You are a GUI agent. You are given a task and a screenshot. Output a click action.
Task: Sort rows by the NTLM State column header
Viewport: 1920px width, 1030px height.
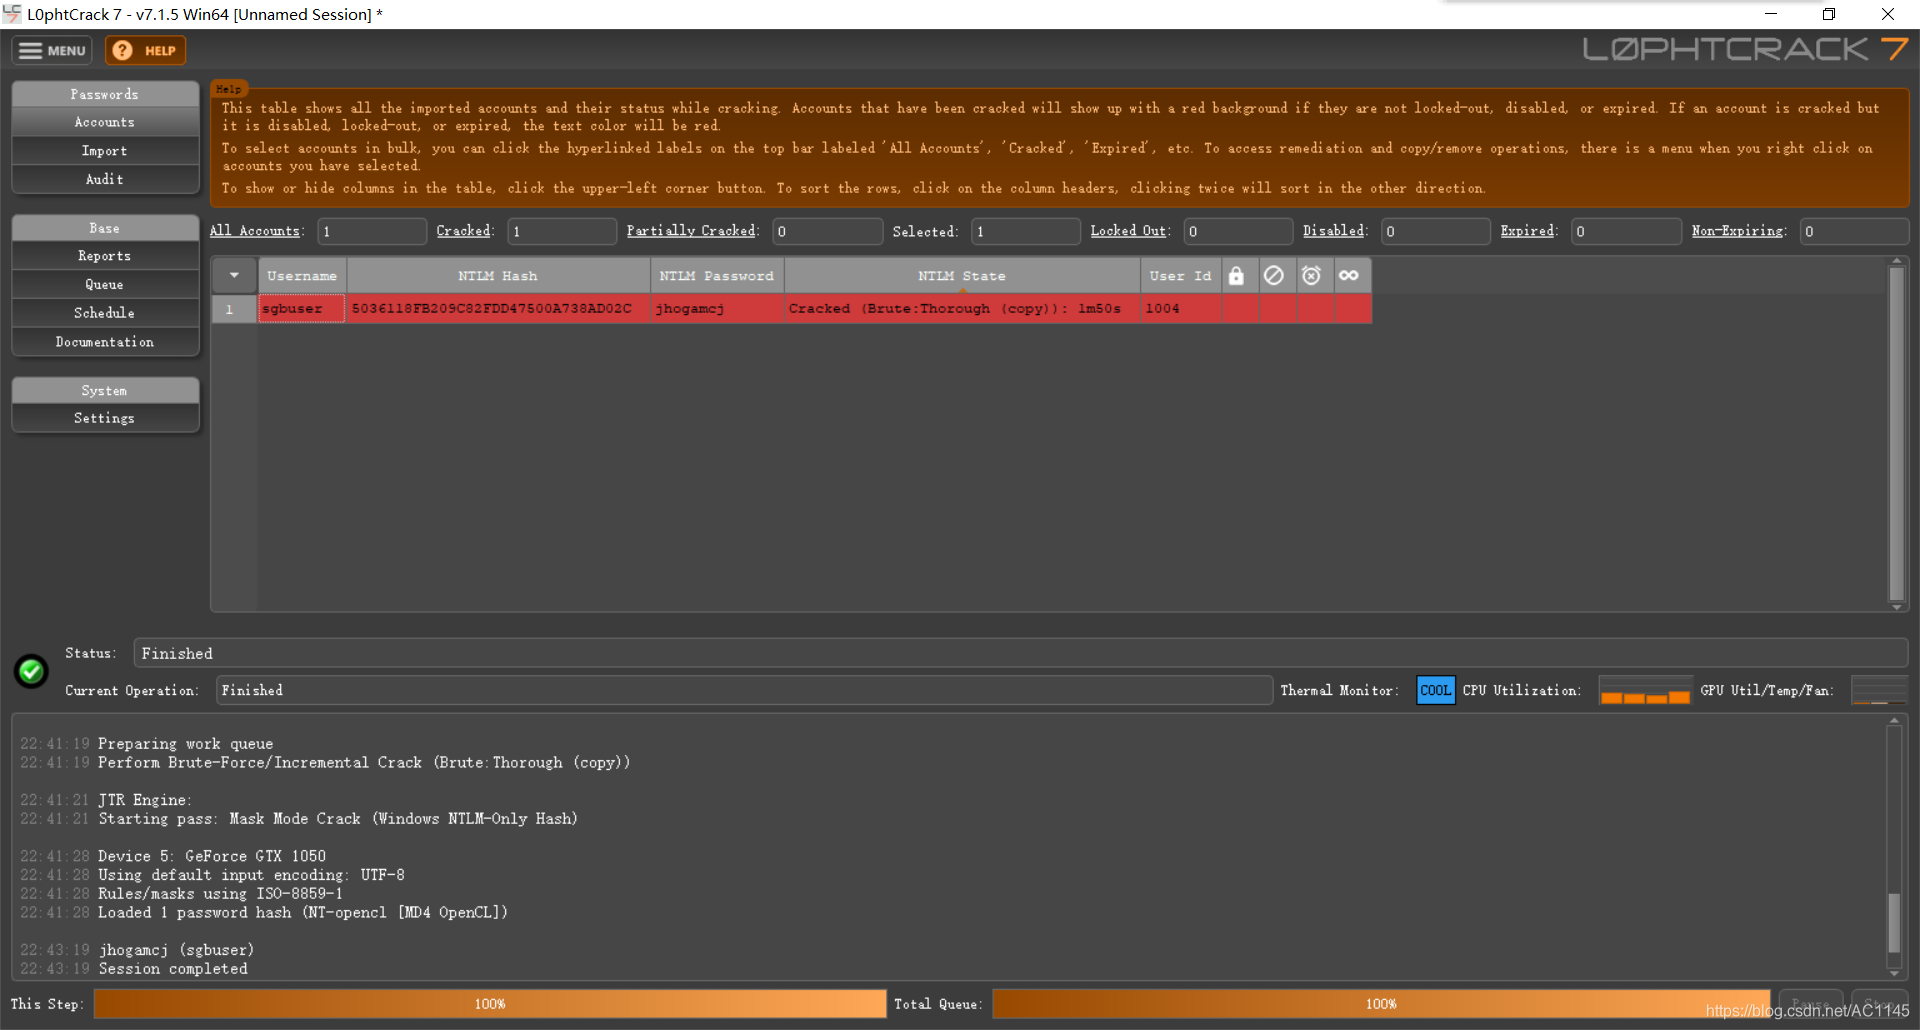(x=962, y=276)
